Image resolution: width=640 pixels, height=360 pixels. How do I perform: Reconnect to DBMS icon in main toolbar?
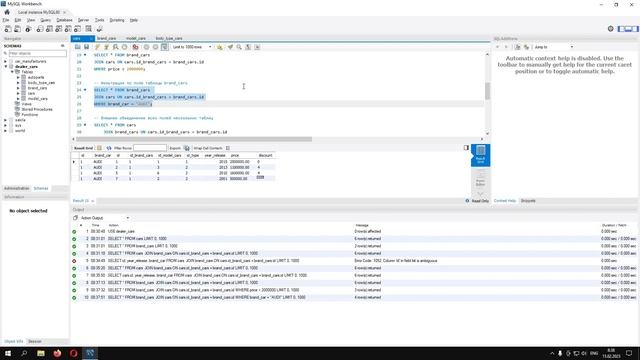pyautogui.click(x=100, y=29)
